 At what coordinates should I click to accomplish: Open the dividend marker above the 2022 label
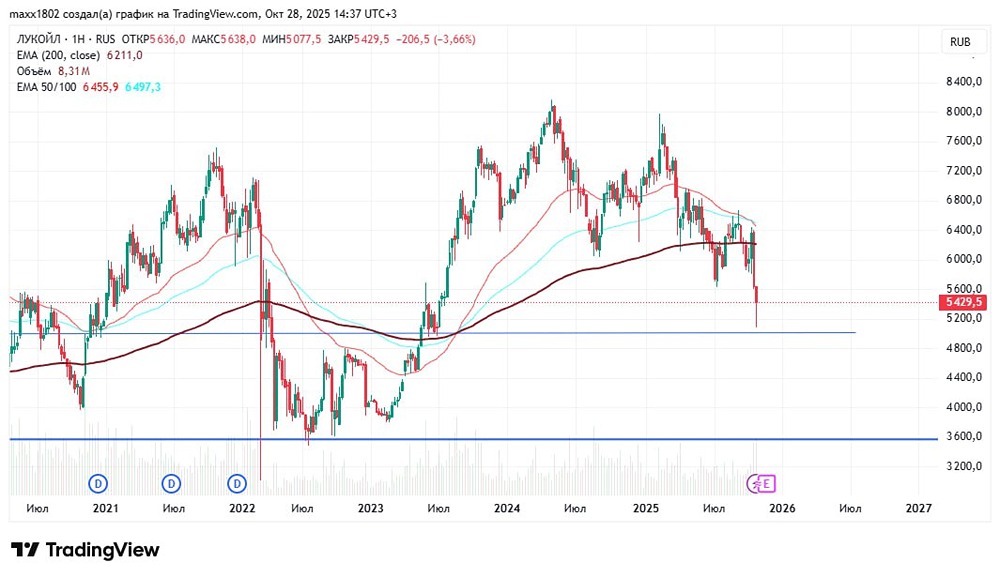pyautogui.click(x=237, y=484)
